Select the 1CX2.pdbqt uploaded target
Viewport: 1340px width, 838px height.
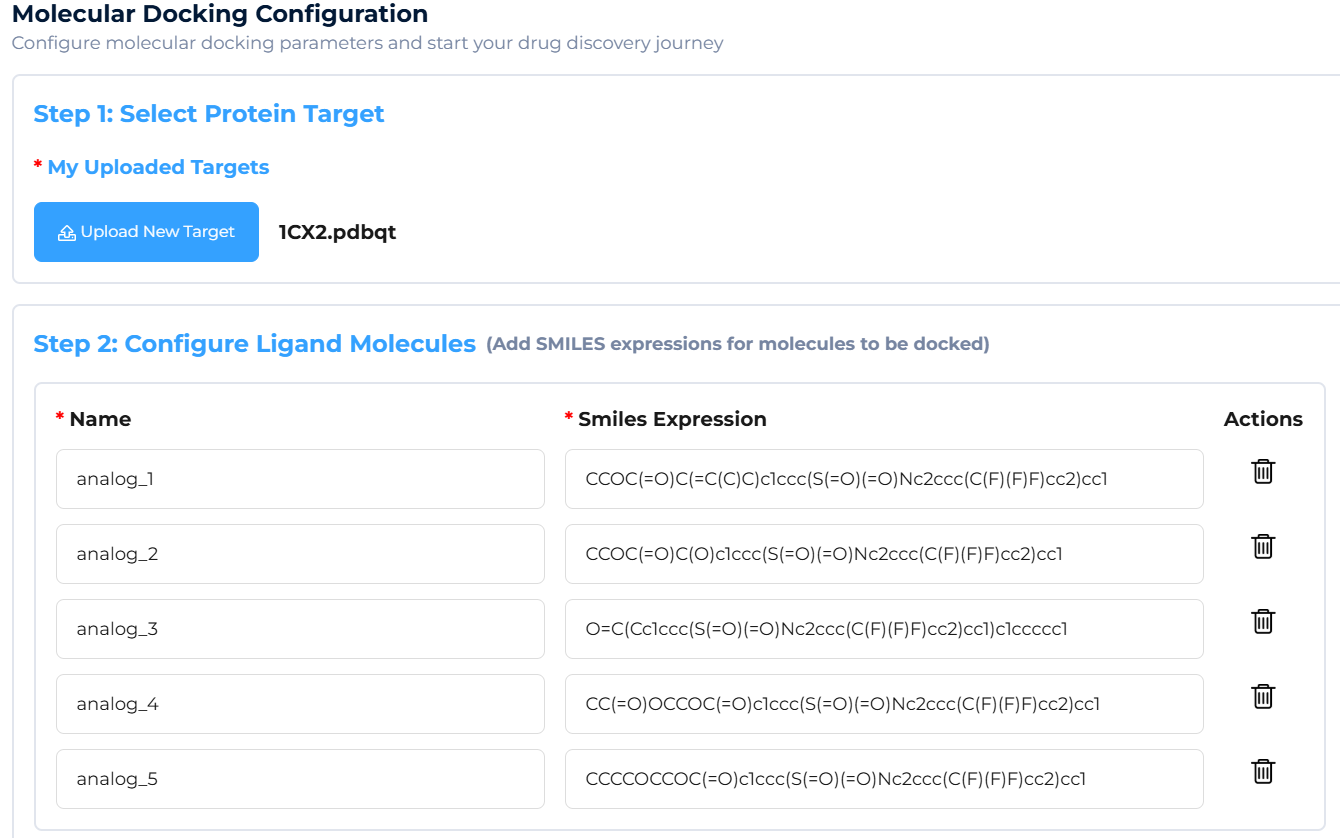[x=337, y=233]
